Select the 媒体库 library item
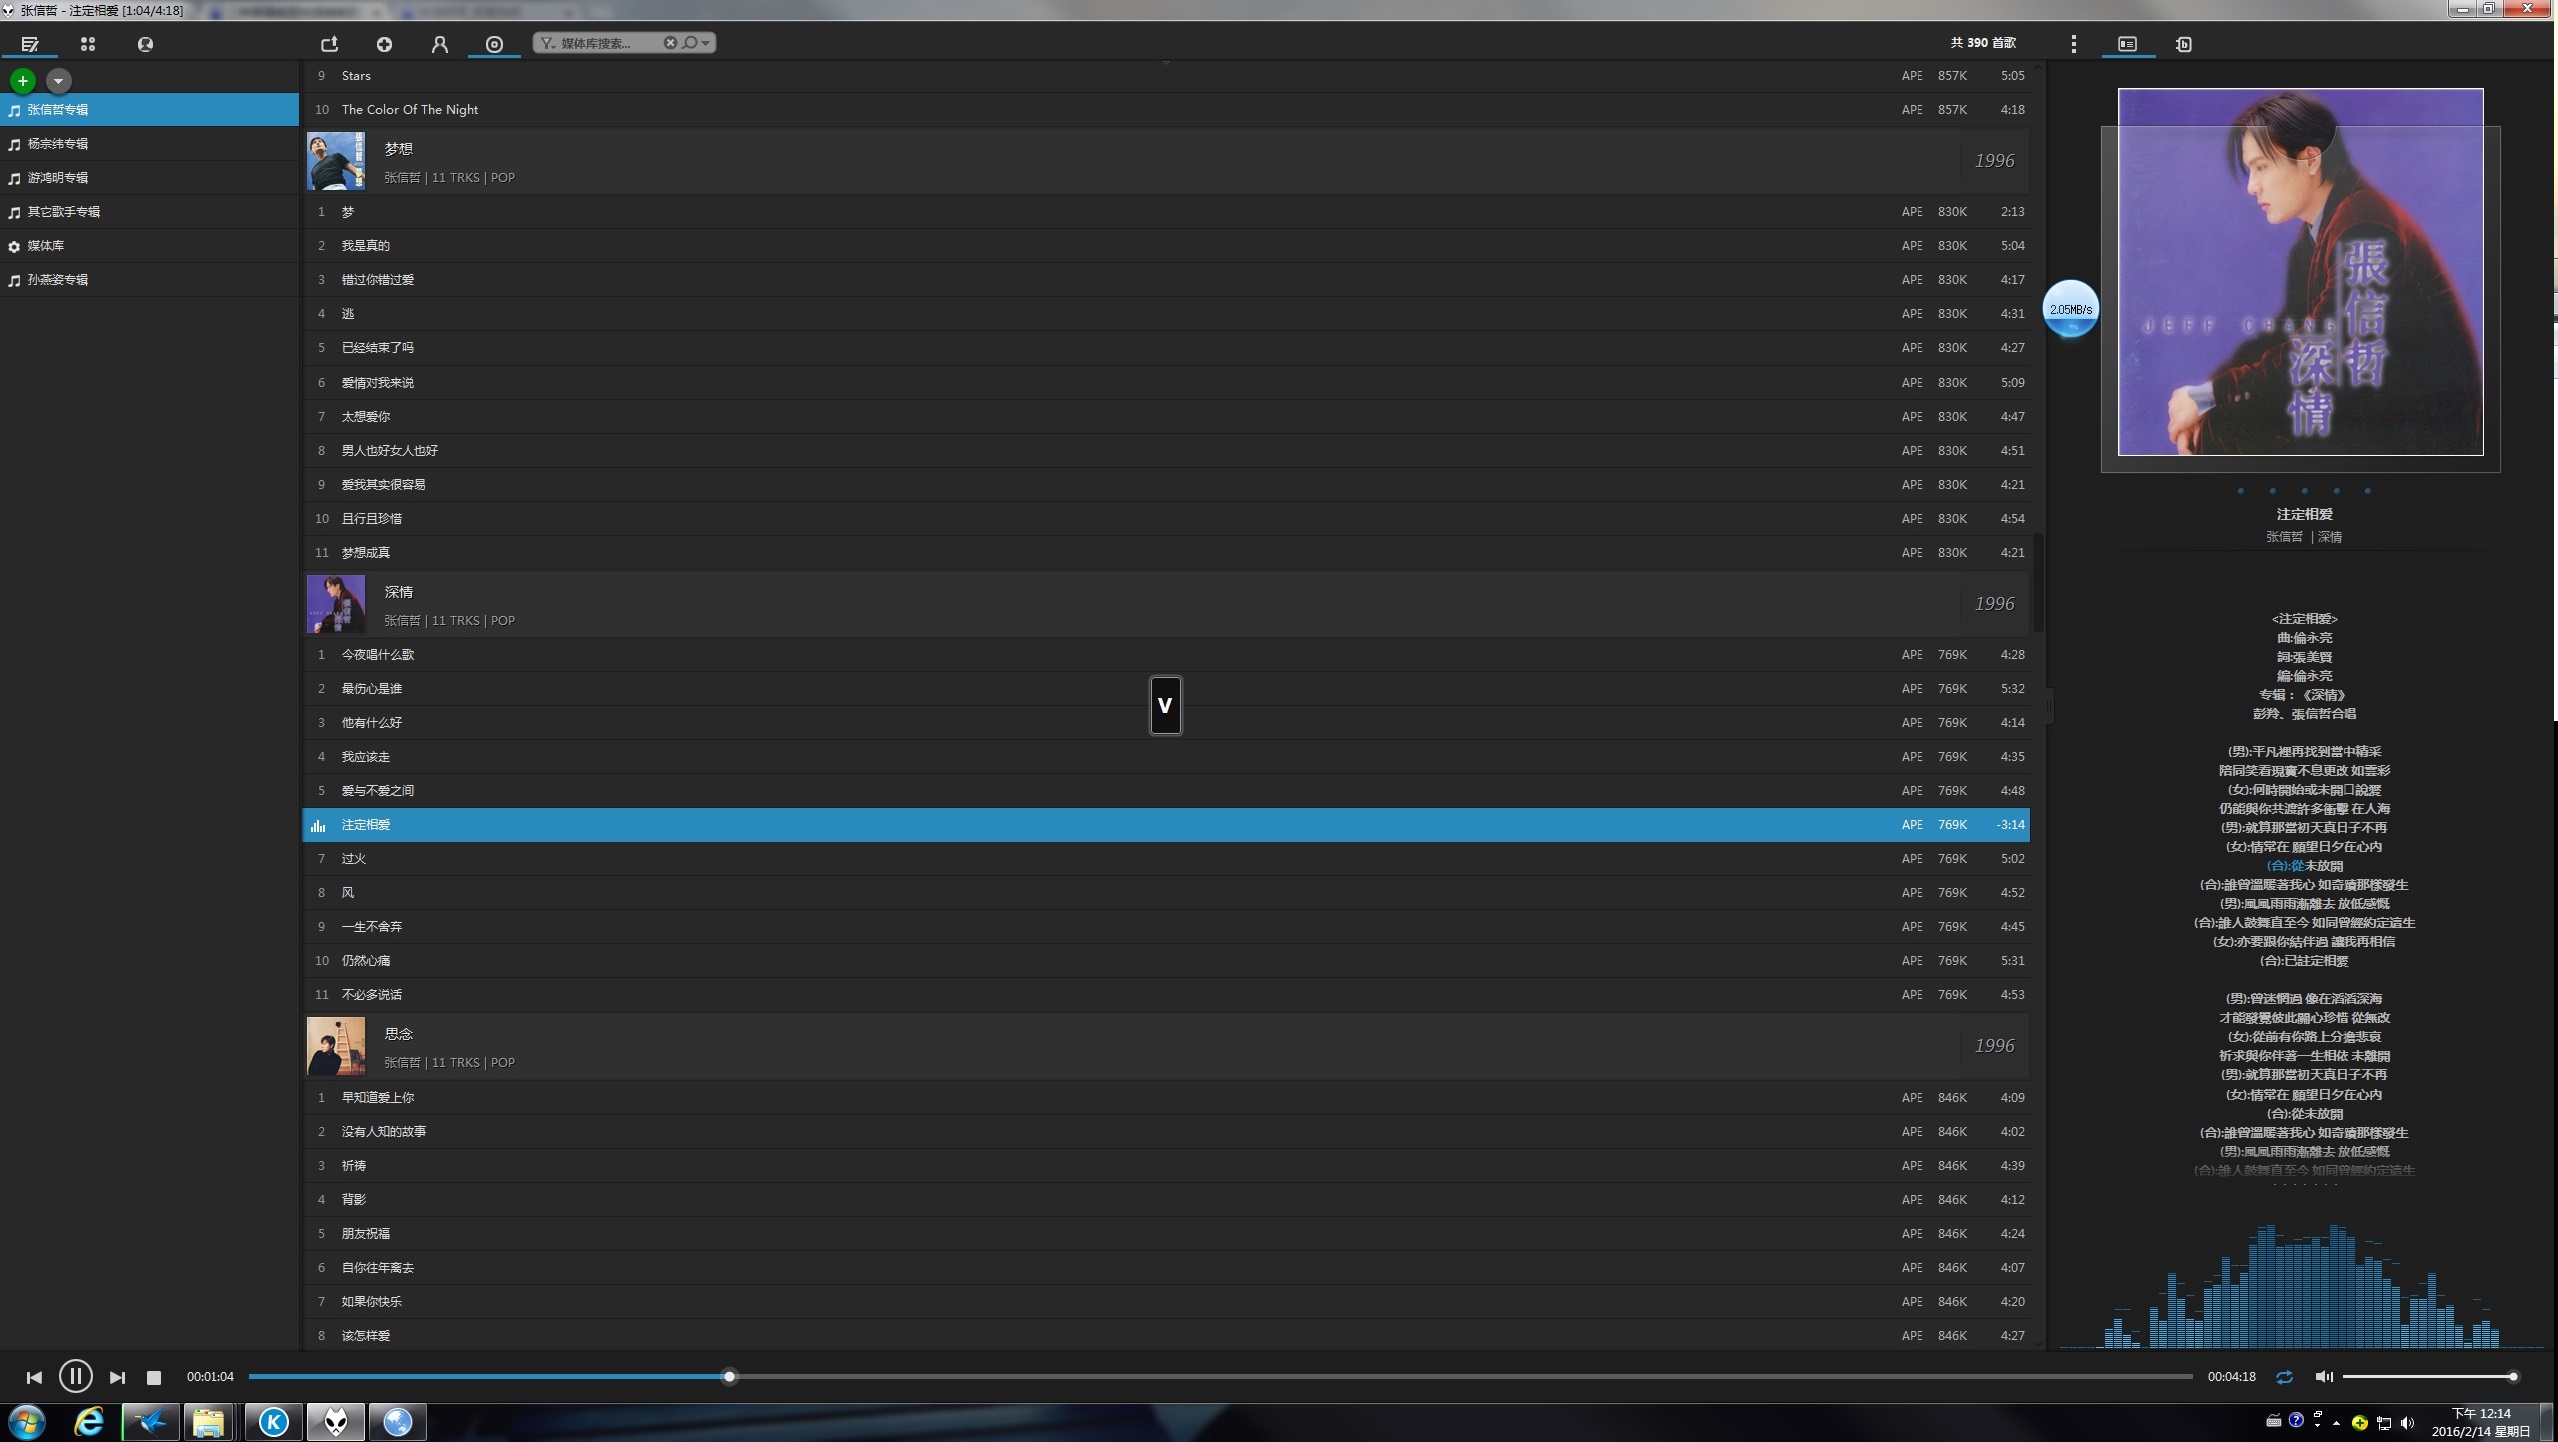This screenshot has height=1442, width=2558. tap(46, 246)
